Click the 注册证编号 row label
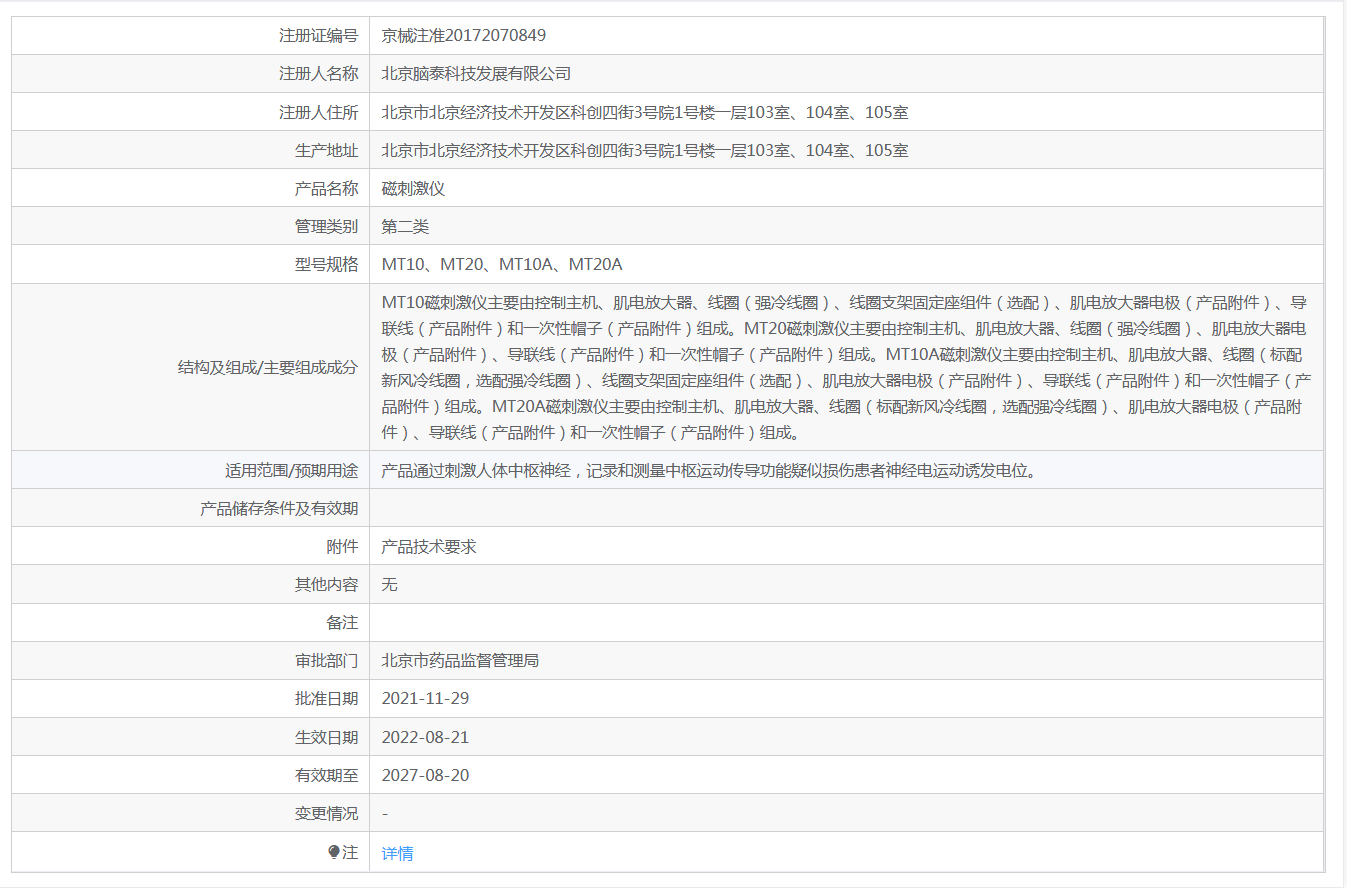1347x888 pixels. click(x=318, y=36)
